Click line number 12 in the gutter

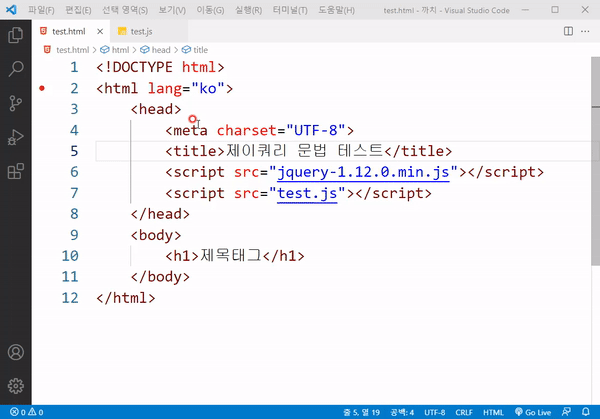[x=70, y=298]
